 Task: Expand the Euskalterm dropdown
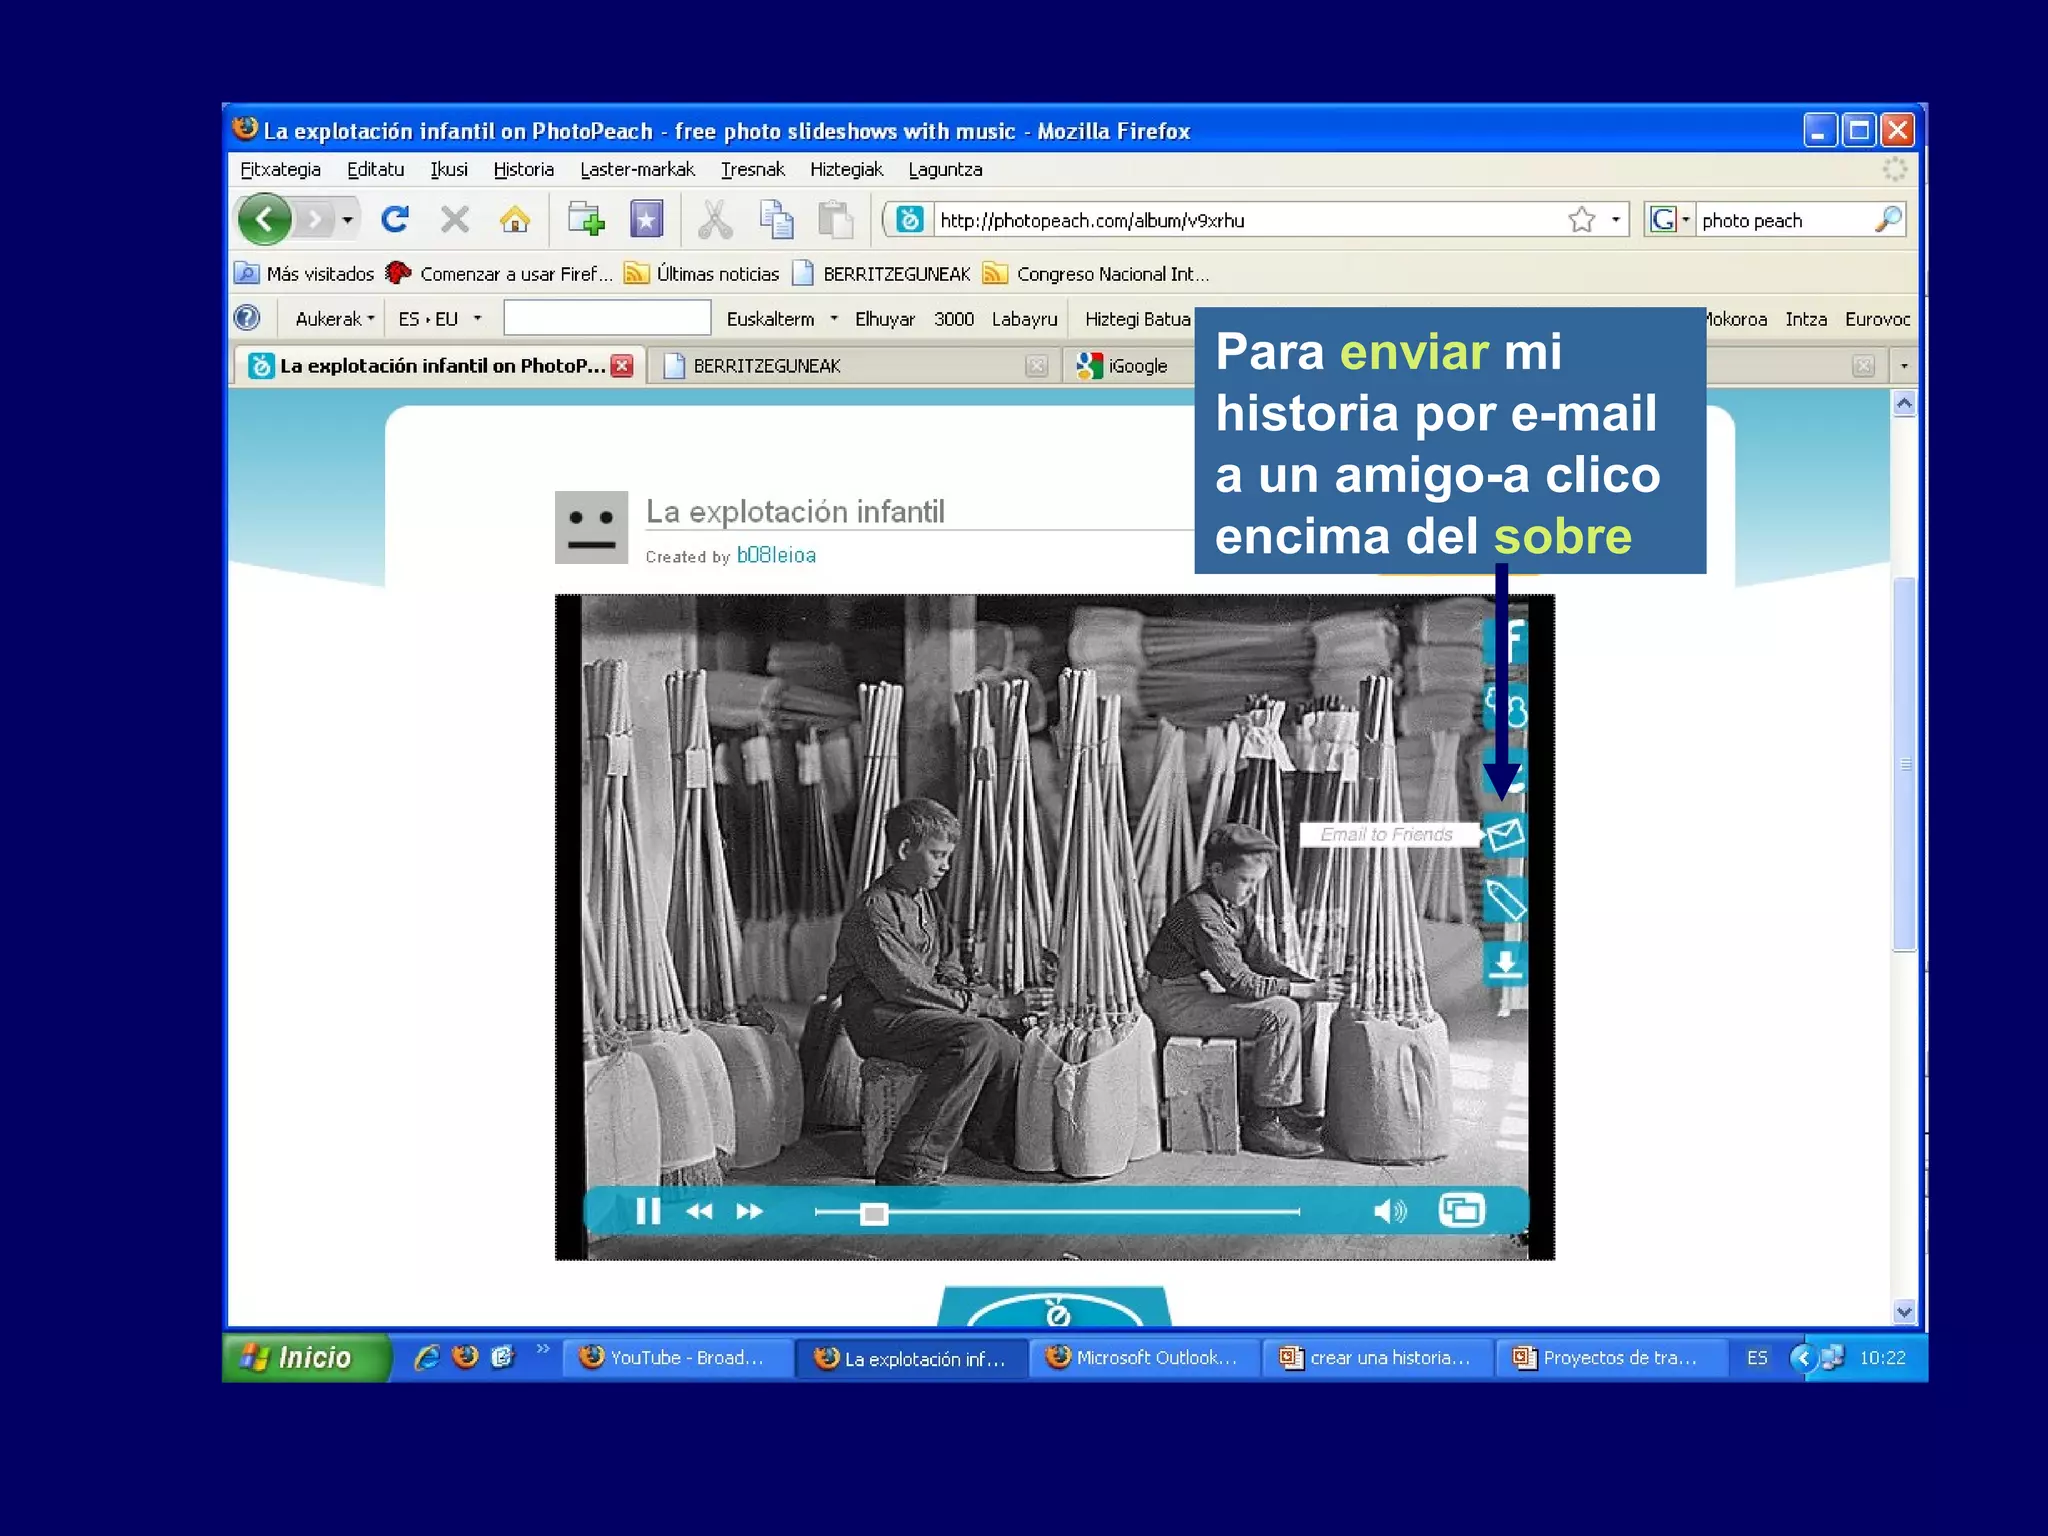[x=781, y=318]
